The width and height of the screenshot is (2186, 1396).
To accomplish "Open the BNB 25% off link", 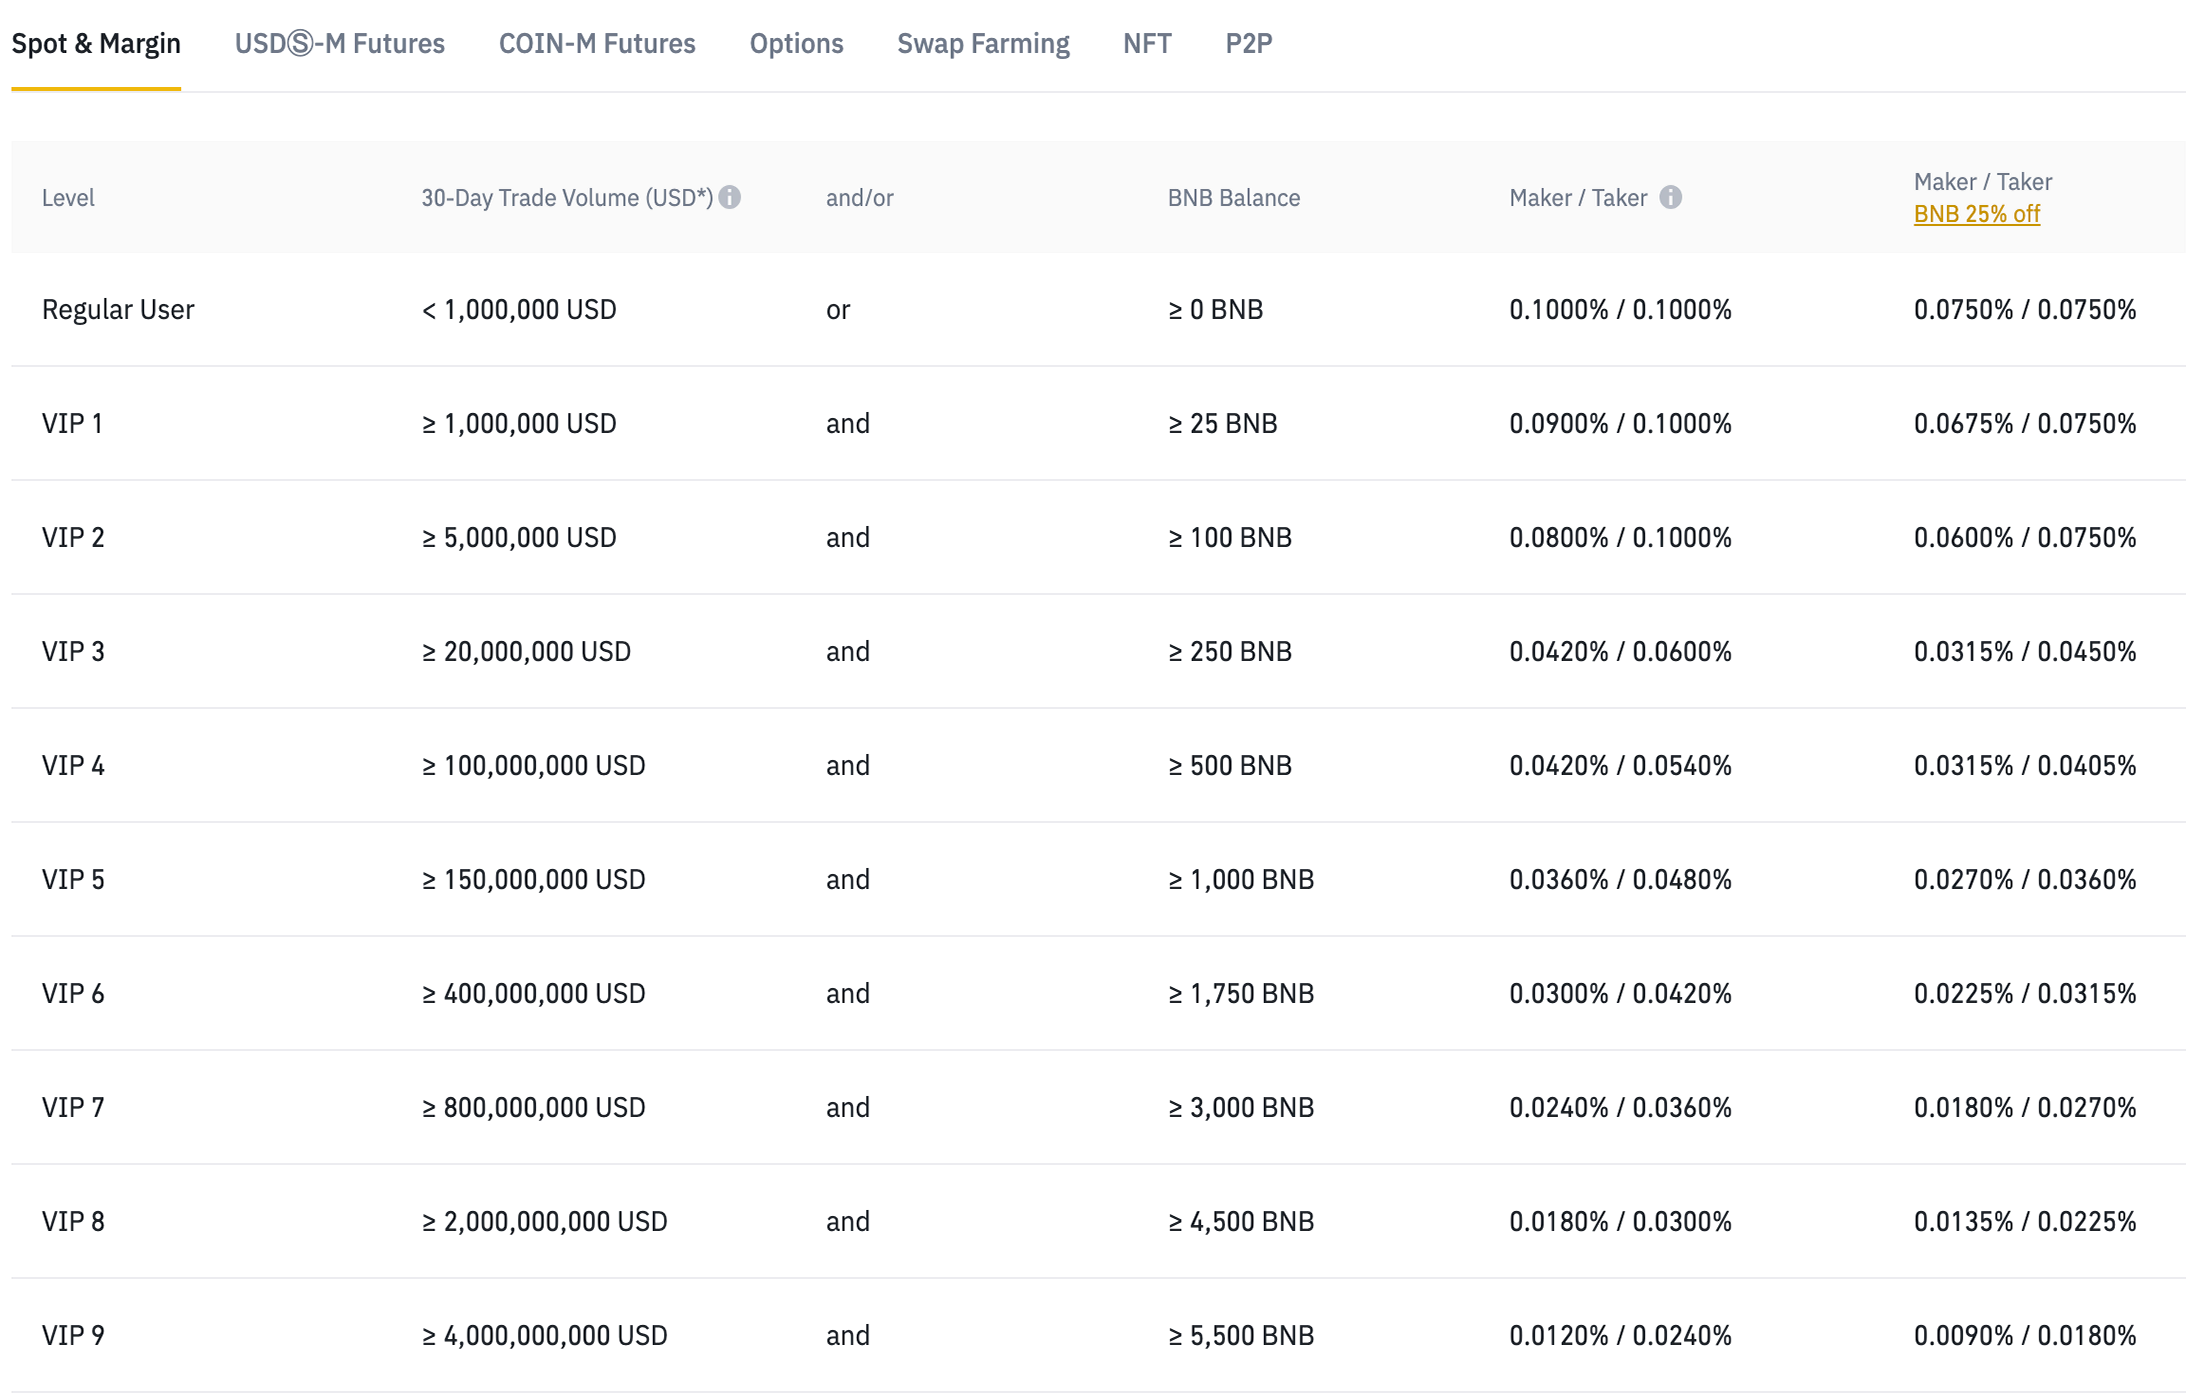I will [x=1976, y=214].
